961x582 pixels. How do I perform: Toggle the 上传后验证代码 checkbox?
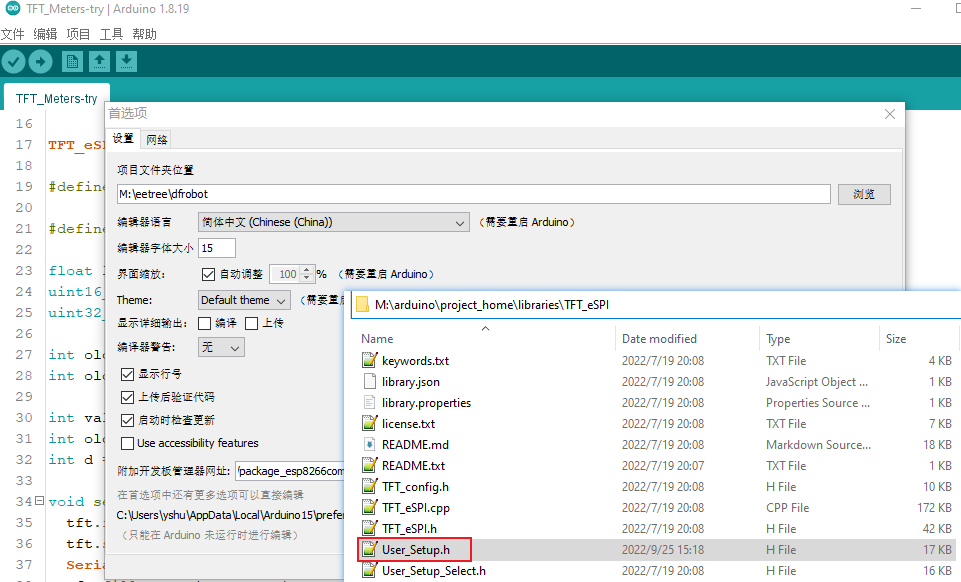click(127, 397)
